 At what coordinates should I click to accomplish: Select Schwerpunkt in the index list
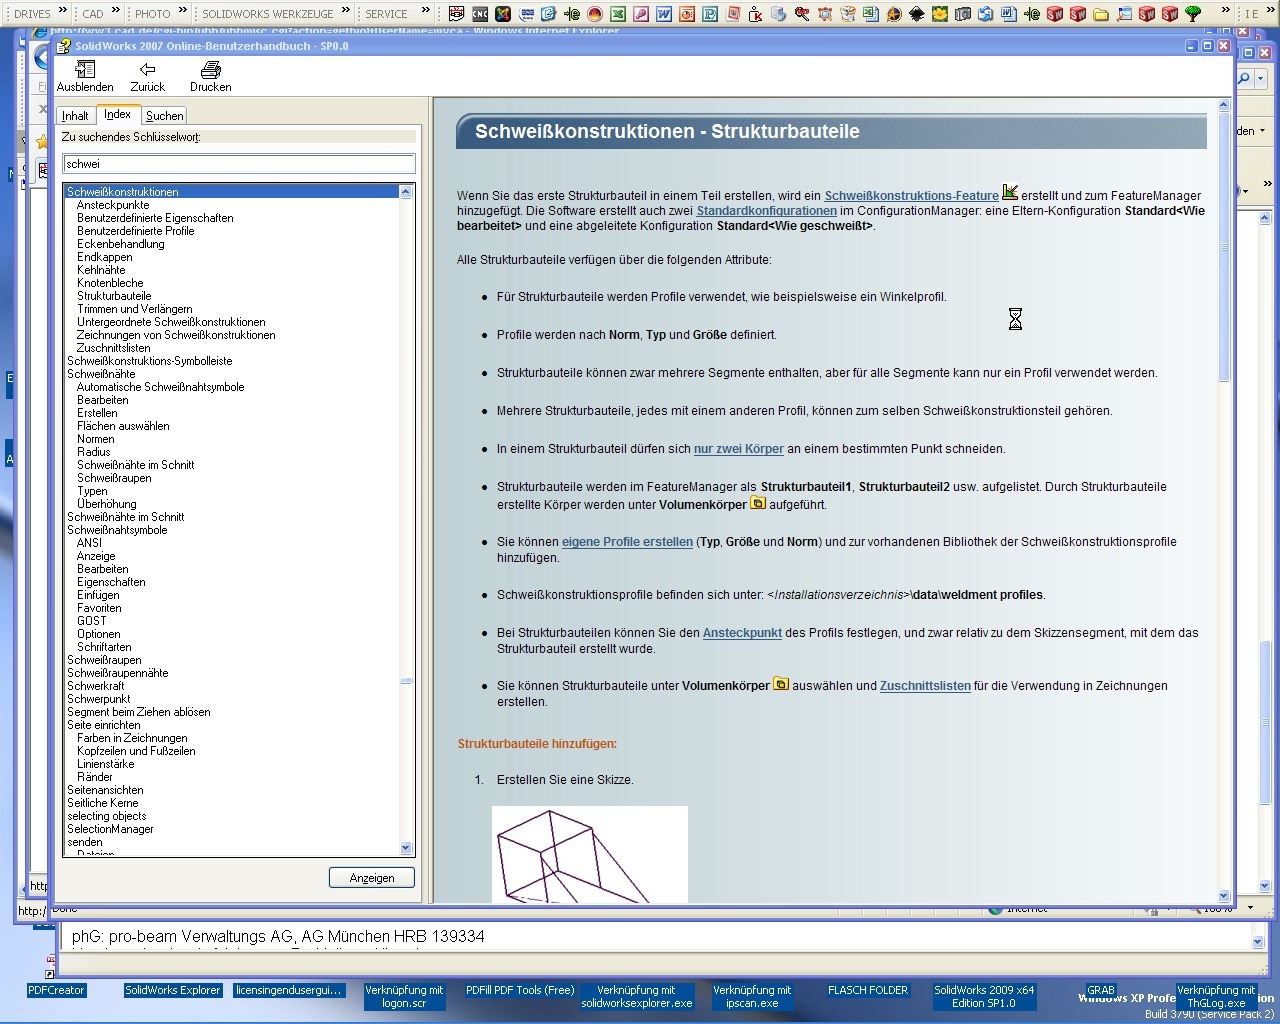point(99,699)
